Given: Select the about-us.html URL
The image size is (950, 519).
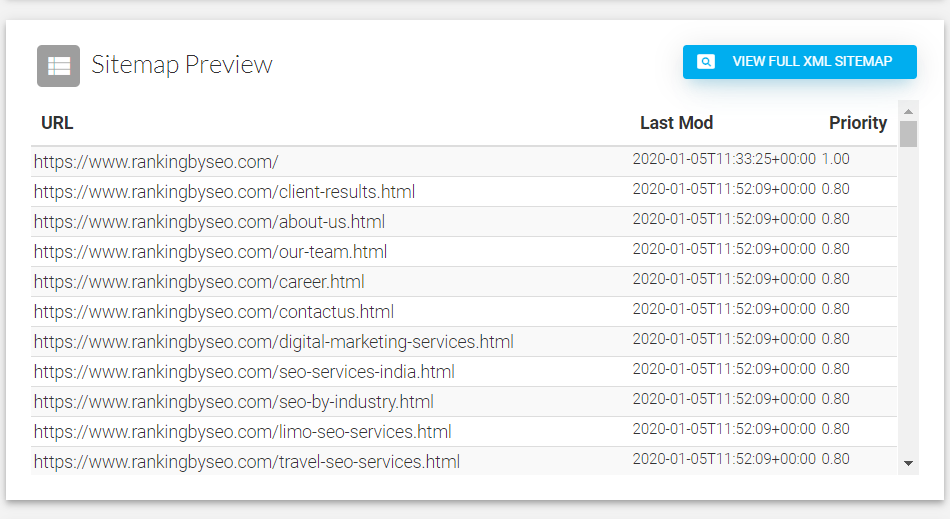Looking at the screenshot, I should (x=209, y=222).
